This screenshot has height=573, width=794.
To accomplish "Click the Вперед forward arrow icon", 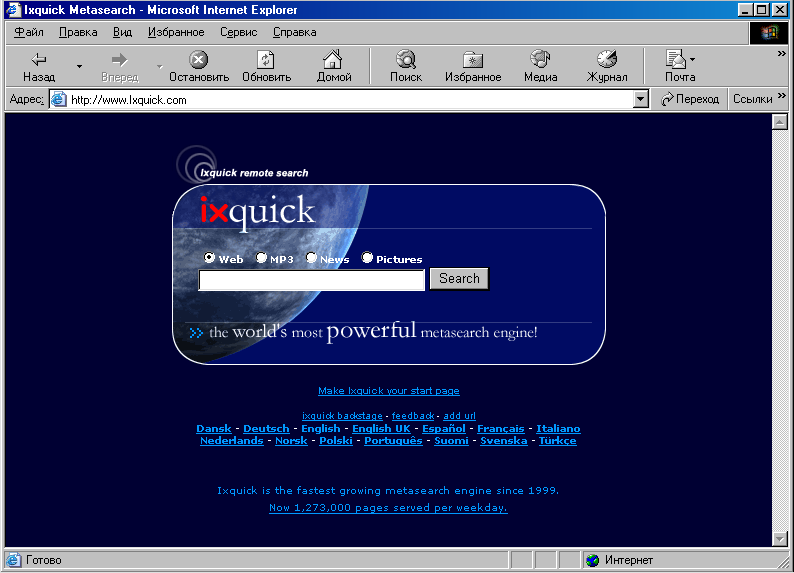I will pos(120,60).
